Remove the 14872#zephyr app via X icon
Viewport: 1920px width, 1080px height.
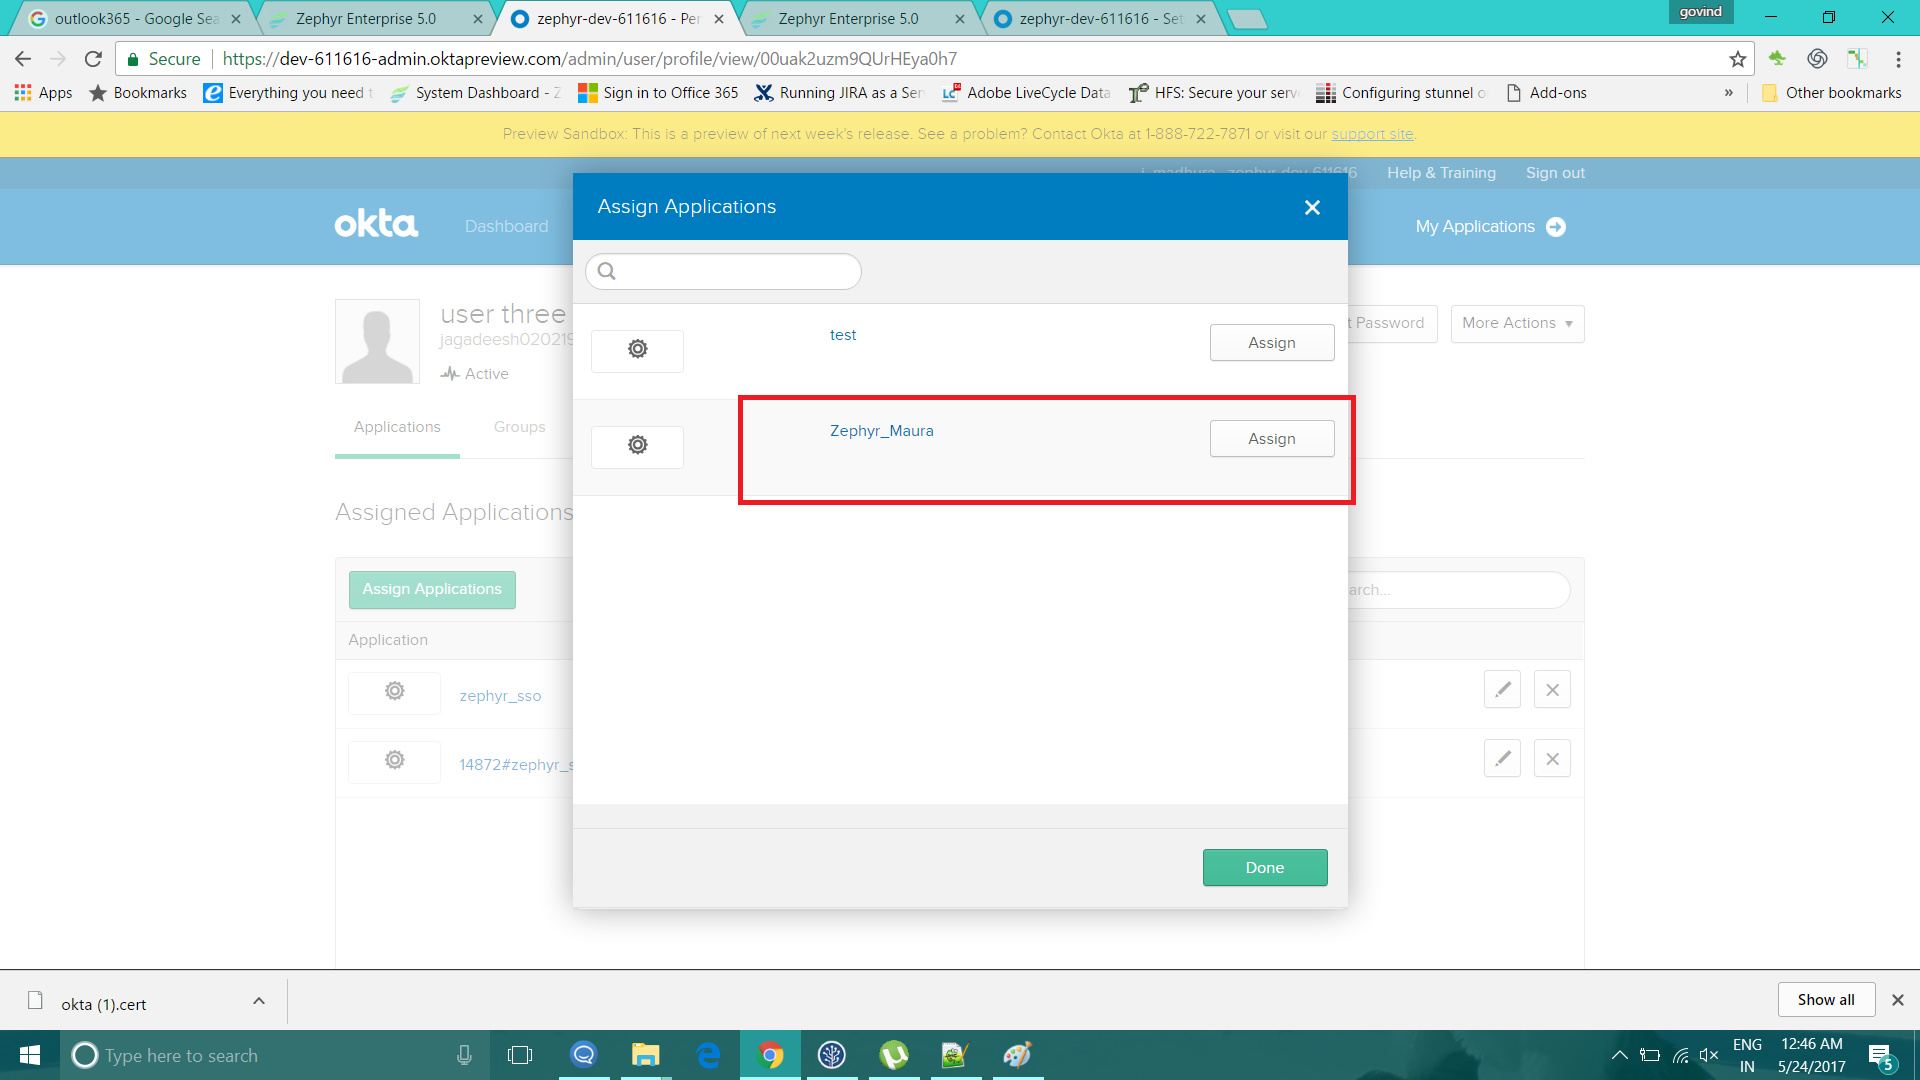[1552, 759]
